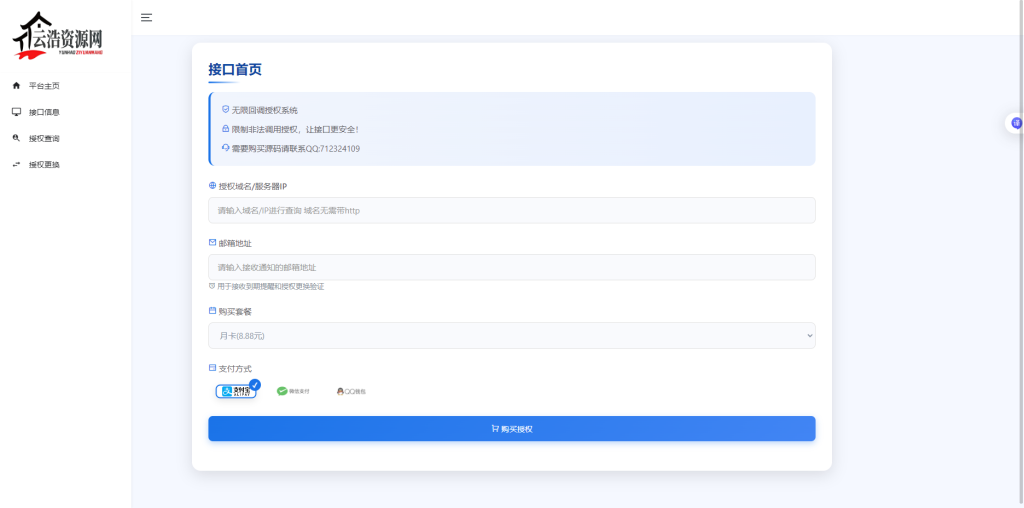
Task: Select the Alipay (支付宝) payment option
Action: (x=237, y=391)
